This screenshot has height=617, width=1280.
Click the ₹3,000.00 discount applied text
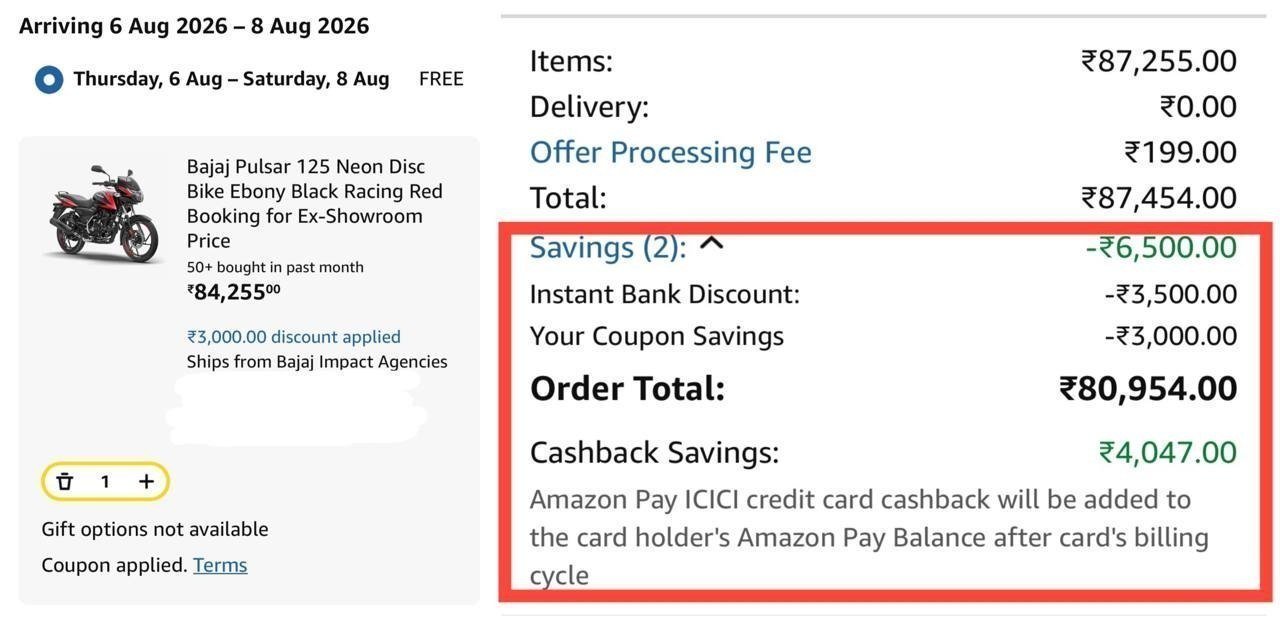pos(294,337)
